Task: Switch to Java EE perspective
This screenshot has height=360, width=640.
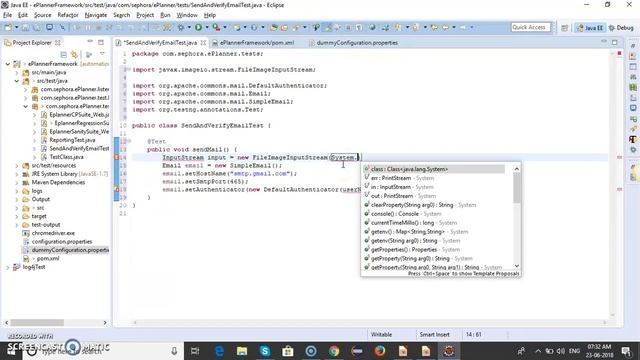Action: point(590,28)
